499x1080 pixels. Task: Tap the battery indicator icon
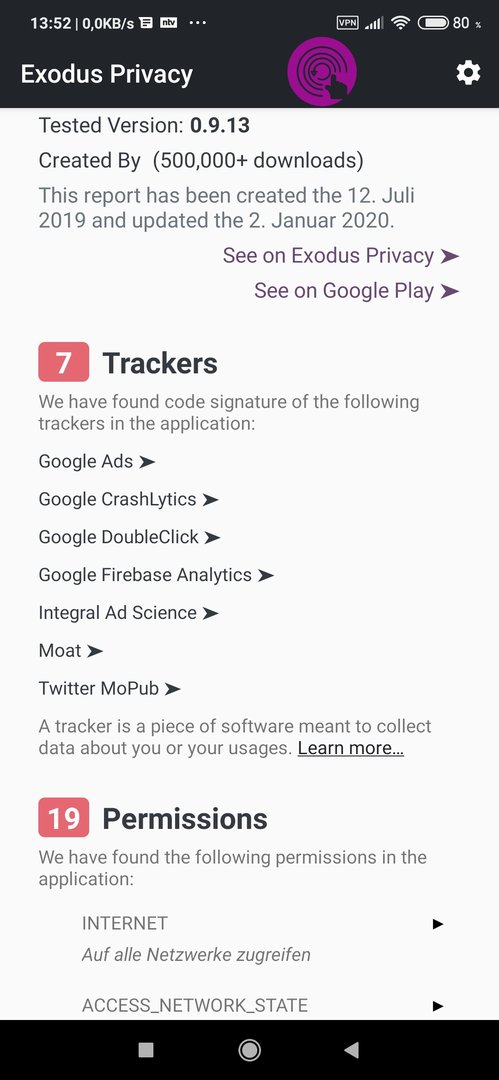(434, 23)
